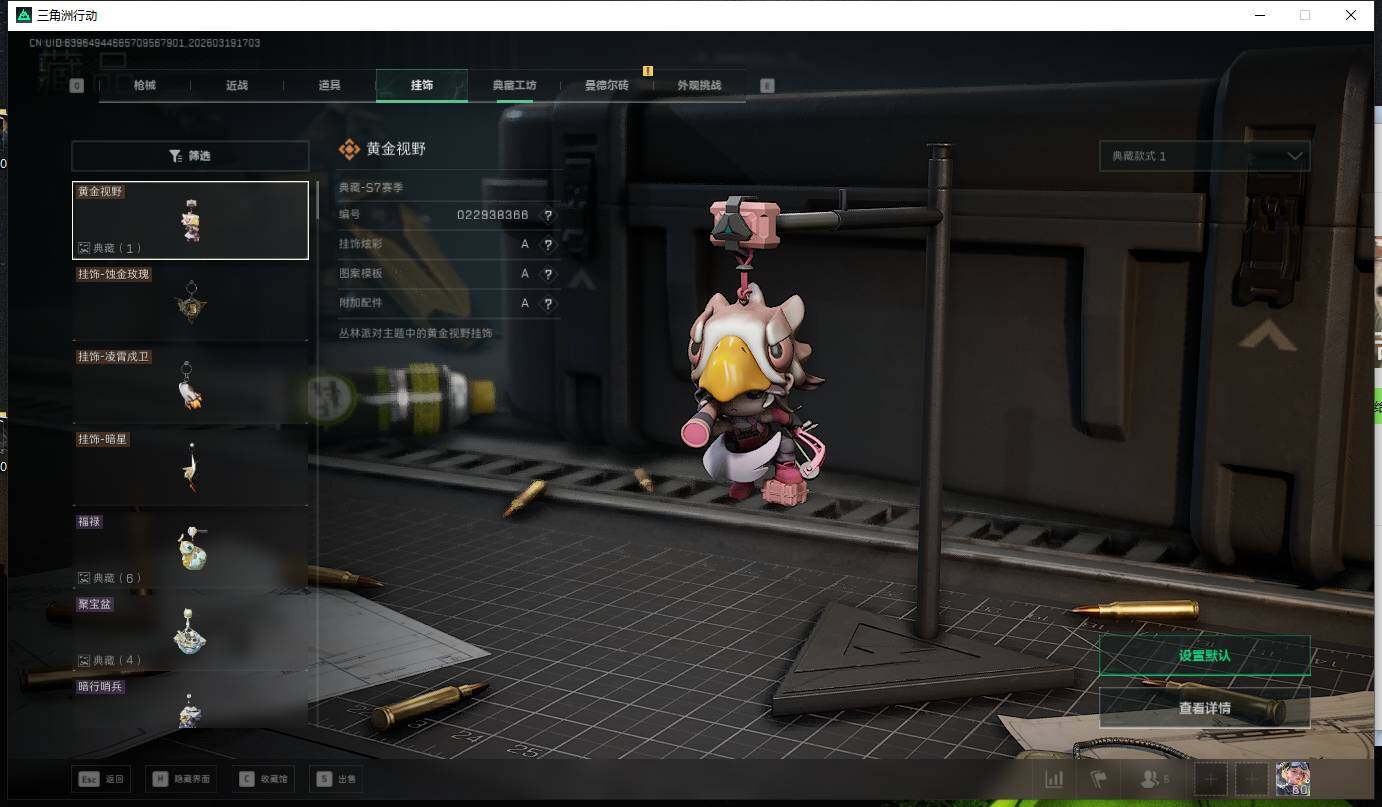The image size is (1382, 807).
Task: Click the E next-tab key icon
Action: point(767,86)
